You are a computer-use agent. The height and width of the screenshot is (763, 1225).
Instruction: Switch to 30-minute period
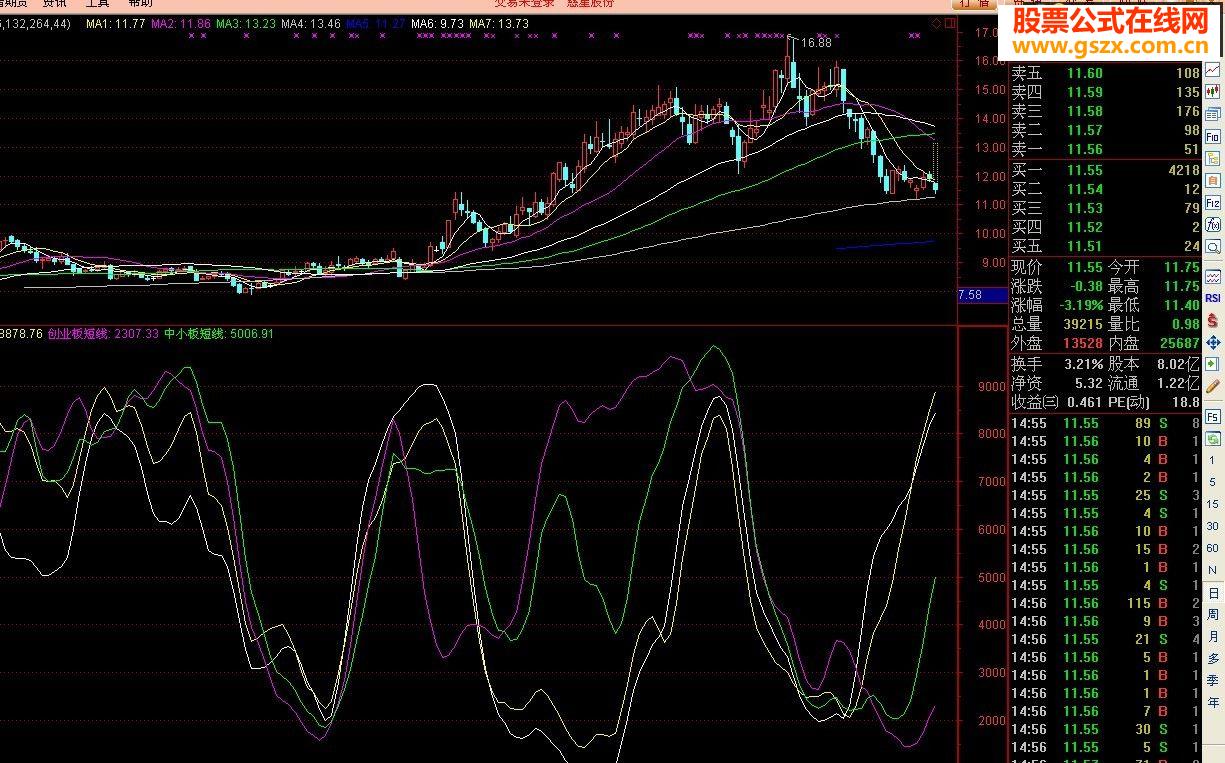(x=1213, y=525)
